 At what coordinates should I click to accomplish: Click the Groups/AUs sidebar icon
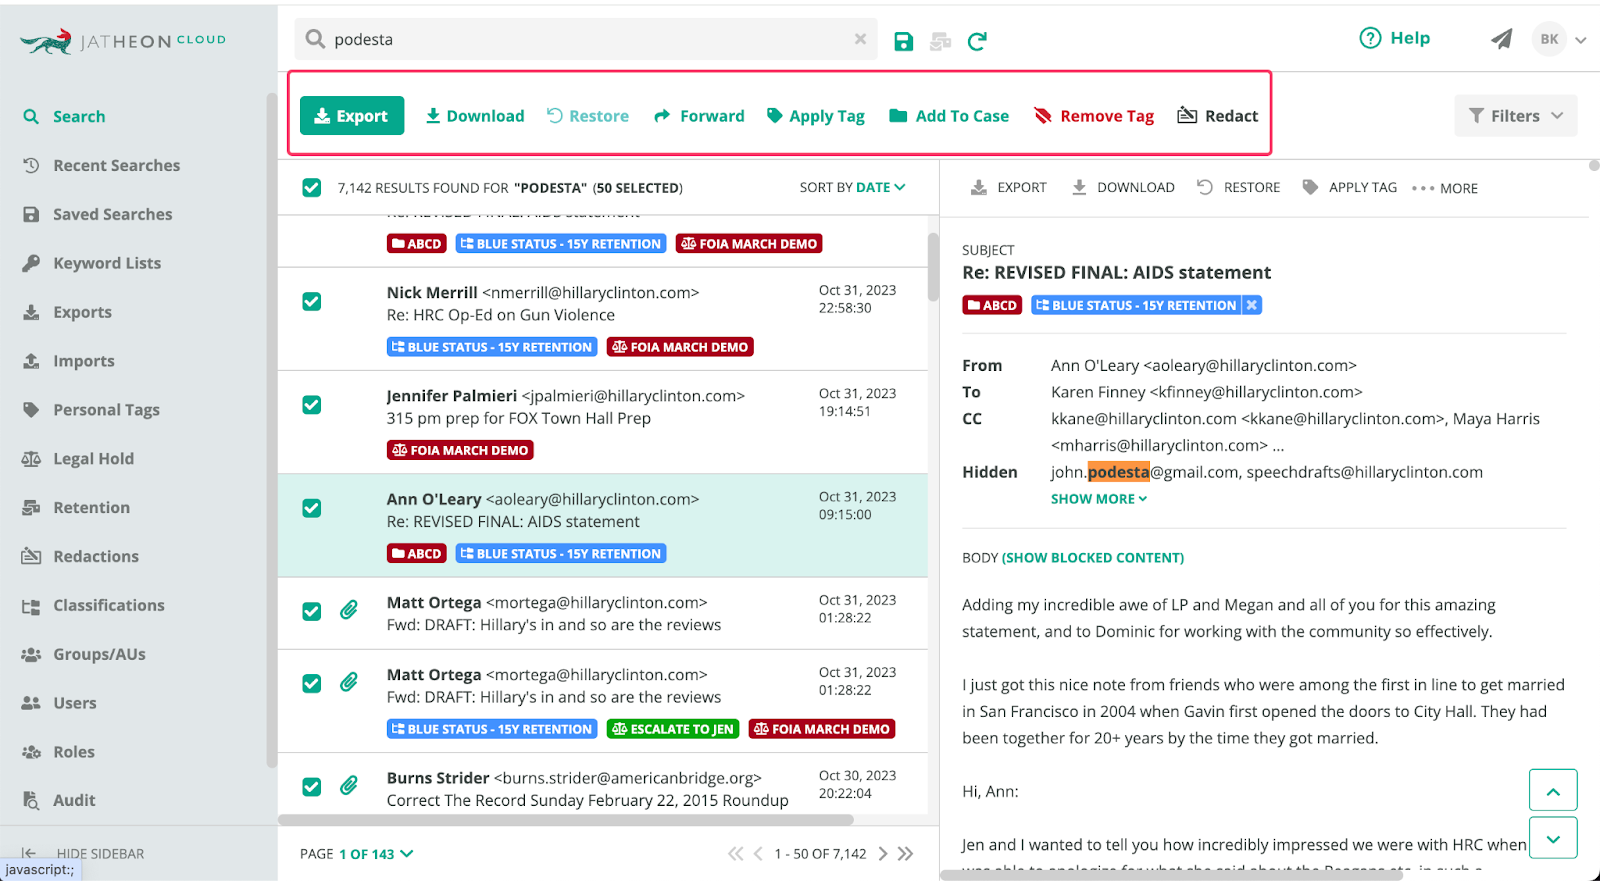(x=31, y=655)
